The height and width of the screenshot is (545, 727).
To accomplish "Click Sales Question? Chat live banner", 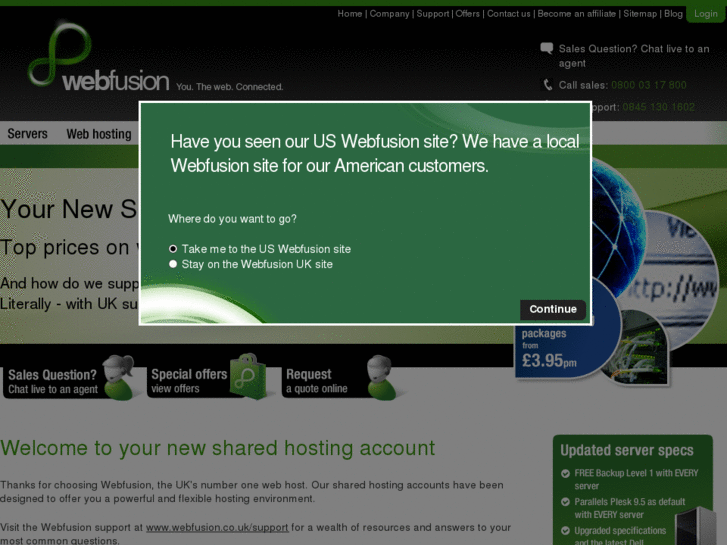I will pos(70,380).
